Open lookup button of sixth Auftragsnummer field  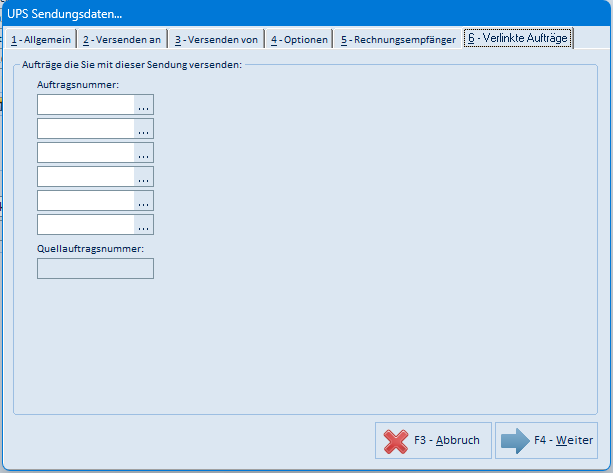click(143, 224)
